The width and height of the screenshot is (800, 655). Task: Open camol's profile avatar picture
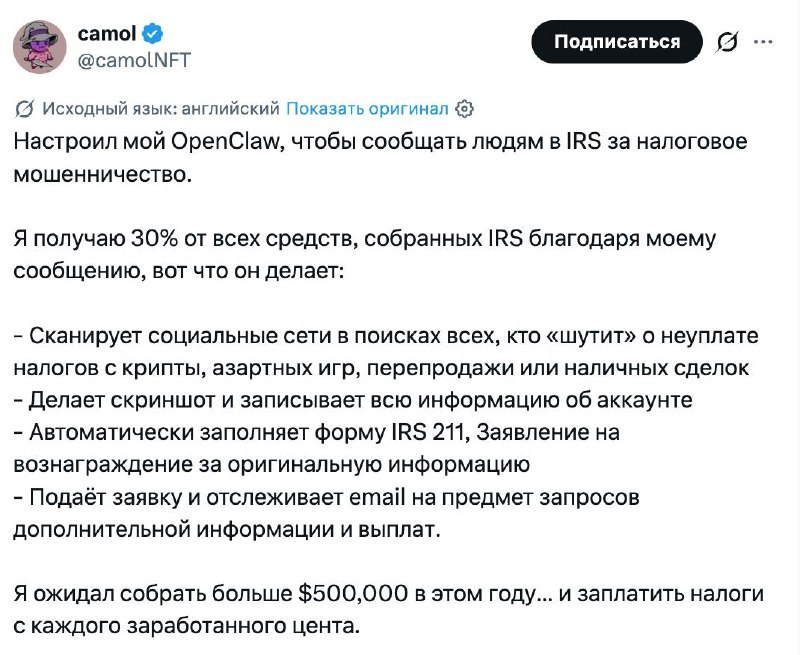tap(37, 46)
